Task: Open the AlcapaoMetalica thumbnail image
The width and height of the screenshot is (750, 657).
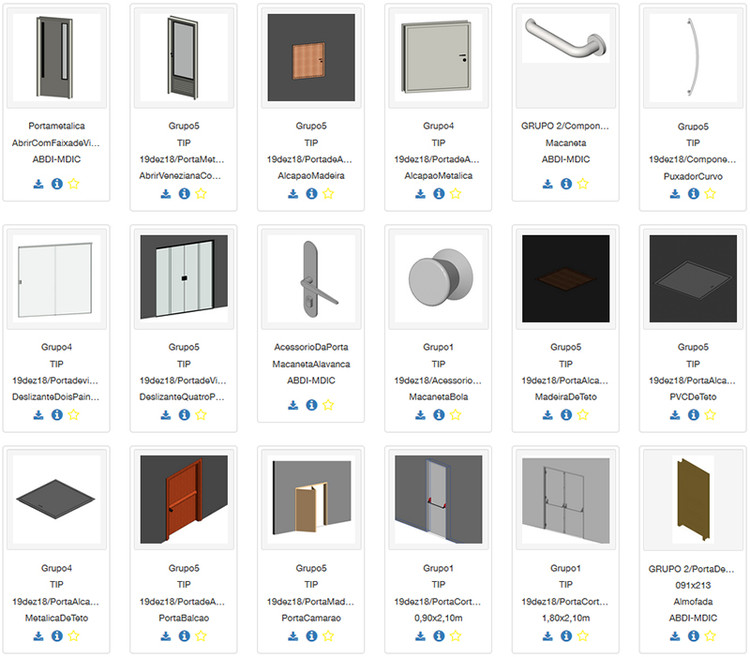Action: click(x=438, y=57)
